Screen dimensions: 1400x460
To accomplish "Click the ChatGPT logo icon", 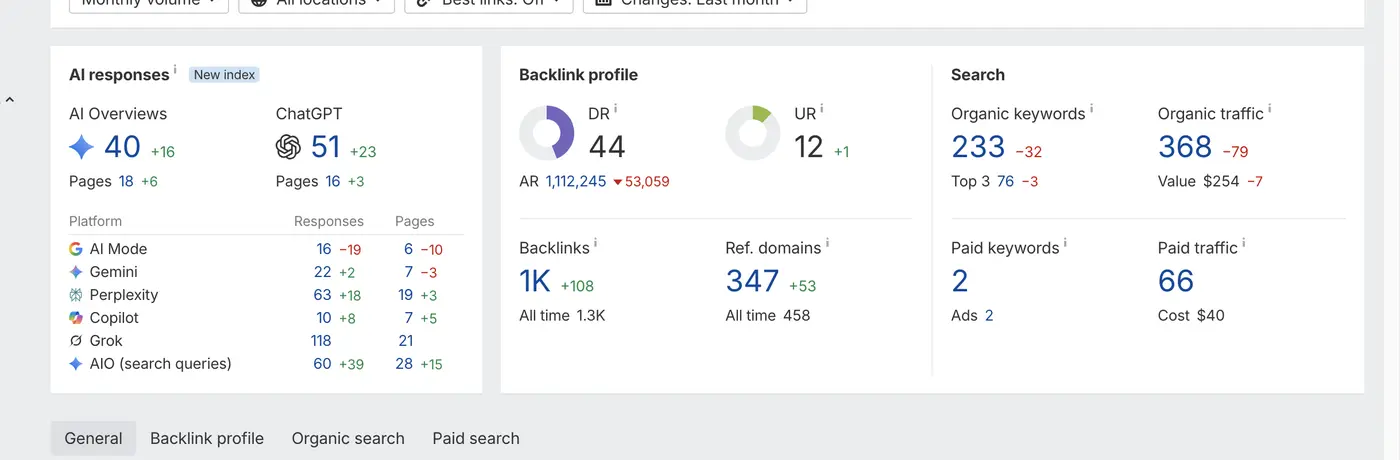I will pyautogui.click(x=288, y=148).
